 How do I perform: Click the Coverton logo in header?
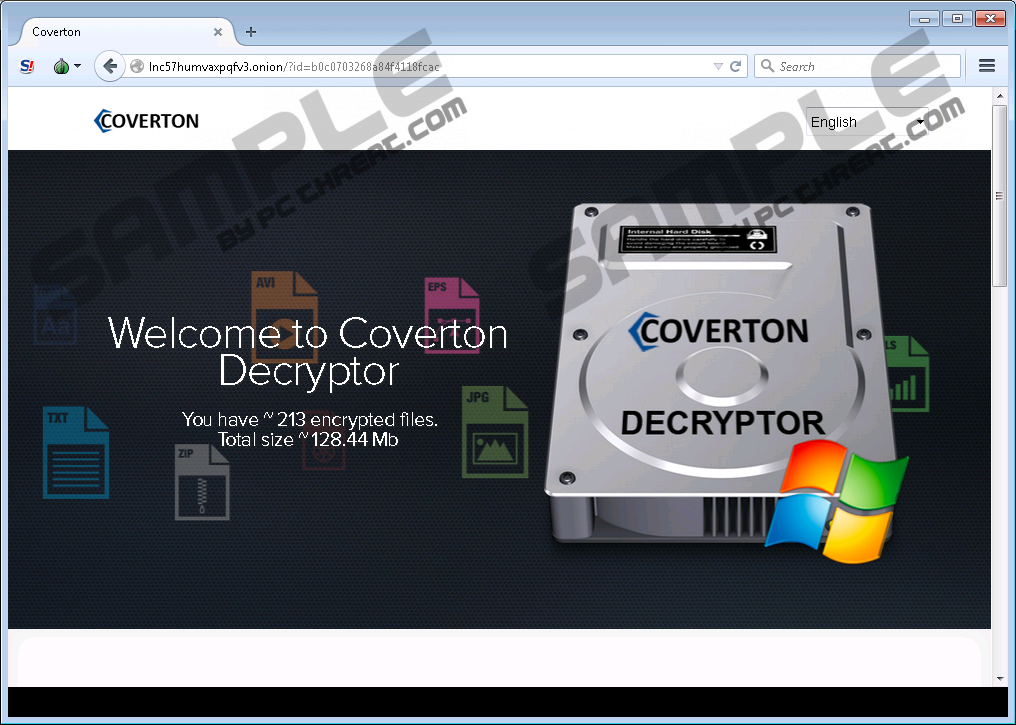[147, 121]
